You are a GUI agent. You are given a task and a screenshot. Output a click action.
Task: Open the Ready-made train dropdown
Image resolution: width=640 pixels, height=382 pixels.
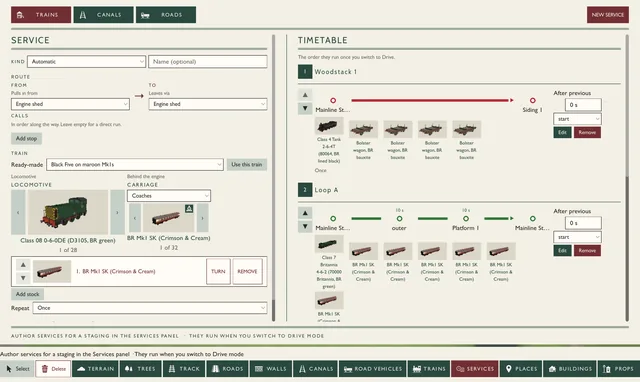point(135,164)
